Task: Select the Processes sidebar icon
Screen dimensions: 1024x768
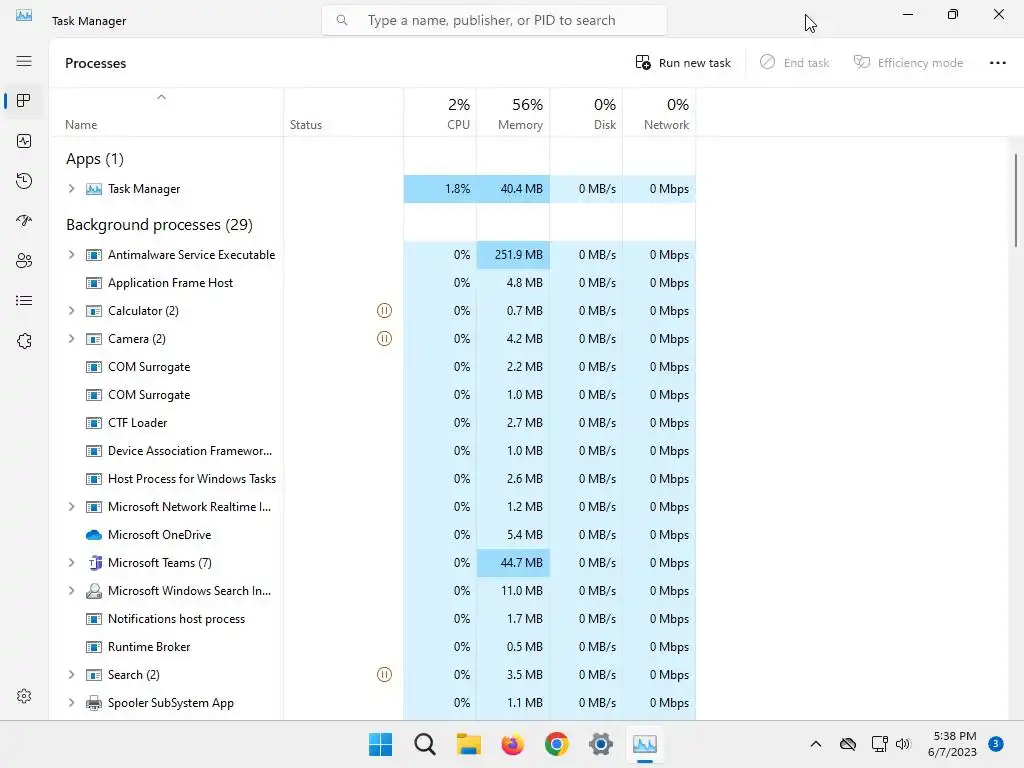Action: point(24,101)
